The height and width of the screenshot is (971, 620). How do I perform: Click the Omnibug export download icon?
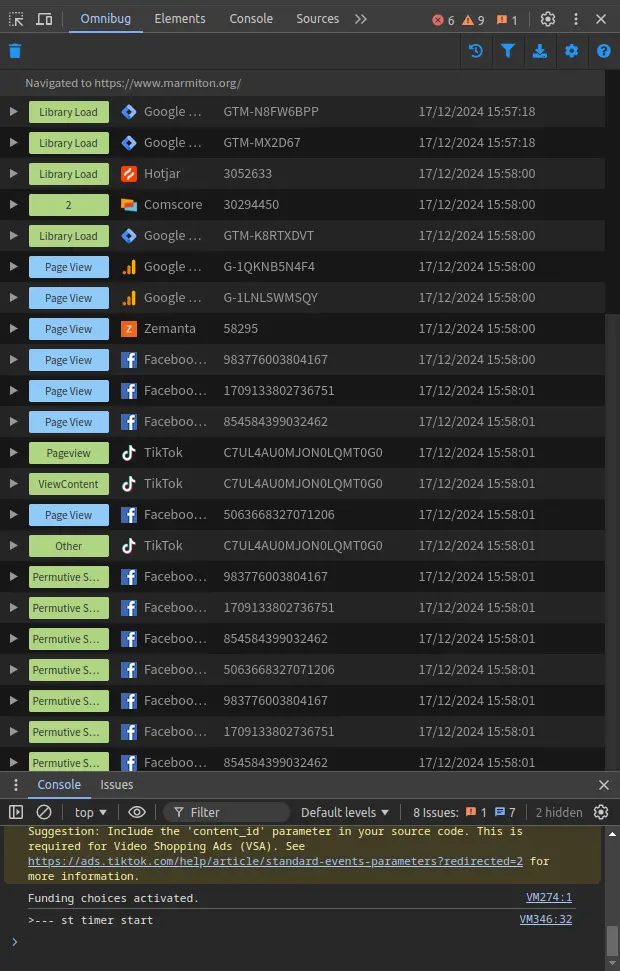click(540, 51)
